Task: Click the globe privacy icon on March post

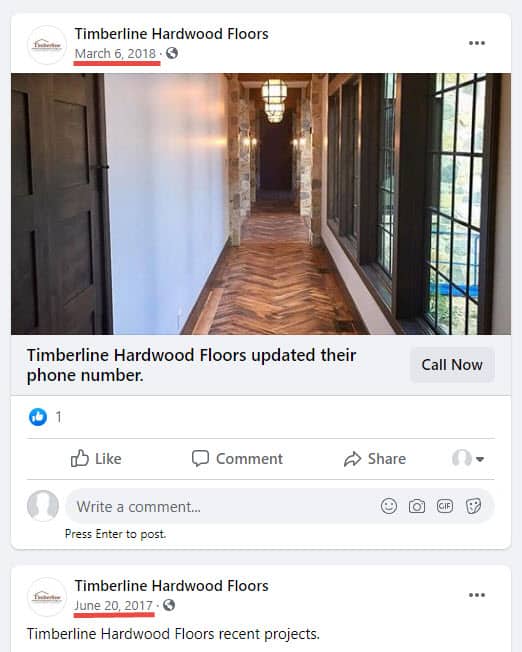Action: [172, 53]
